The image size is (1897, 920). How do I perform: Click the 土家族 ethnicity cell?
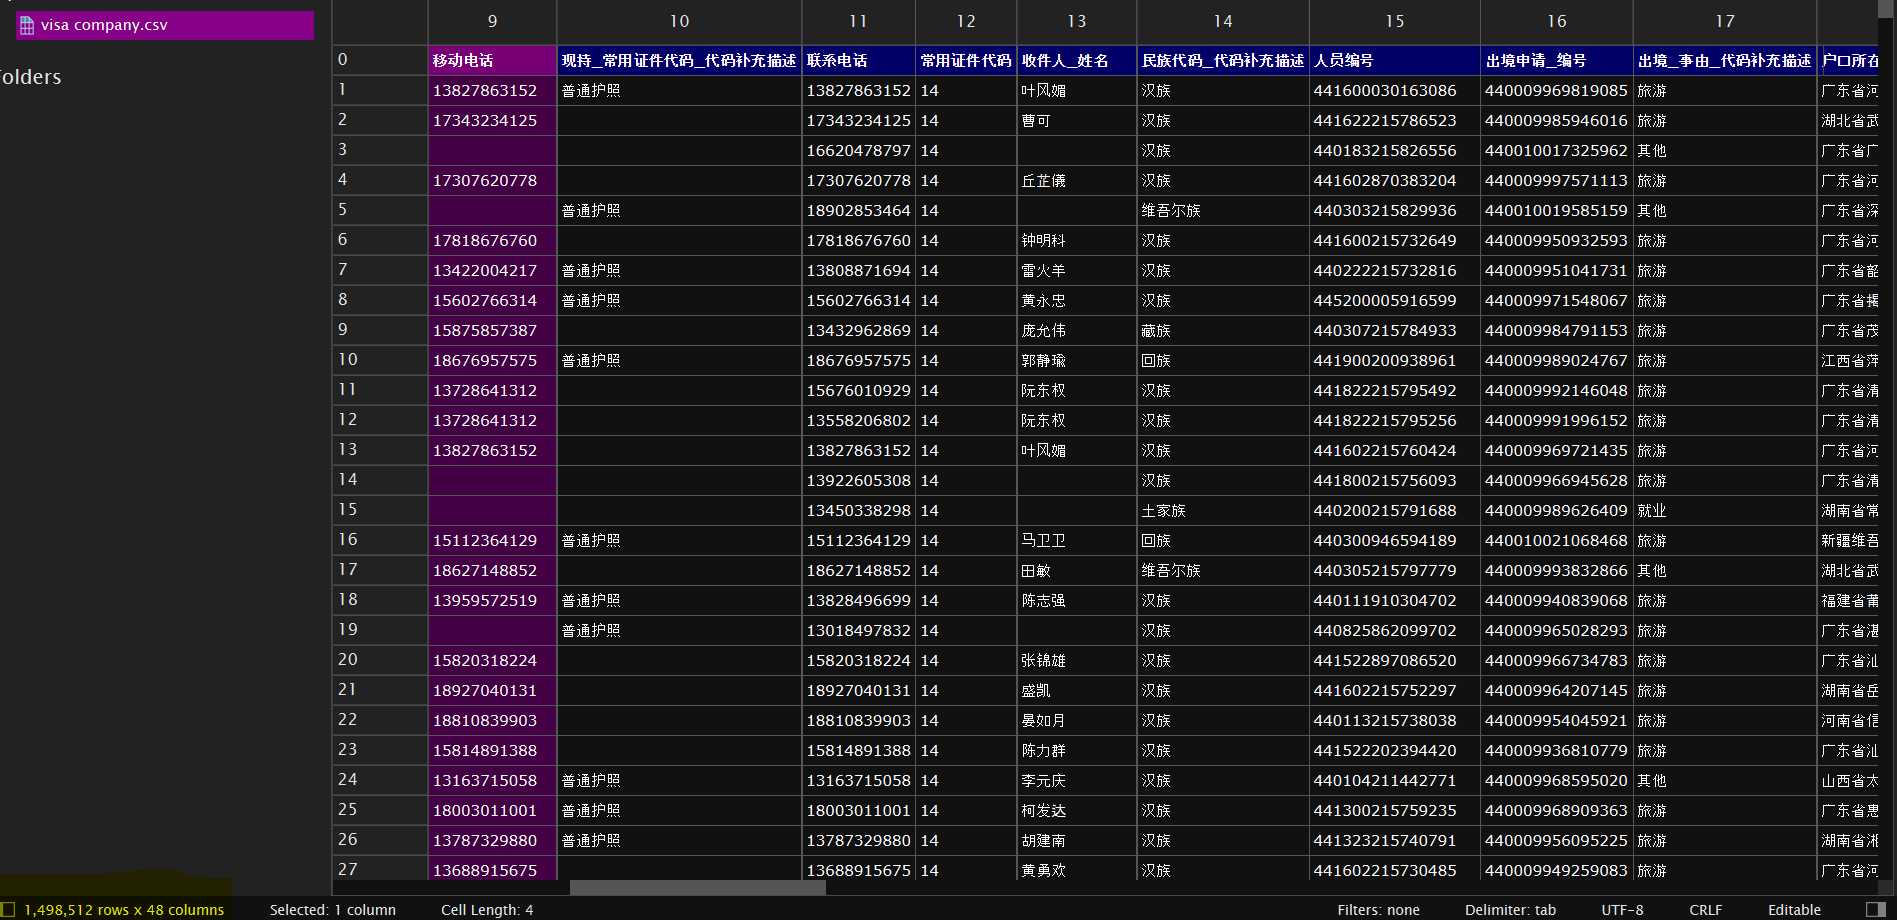point(1223,510)
